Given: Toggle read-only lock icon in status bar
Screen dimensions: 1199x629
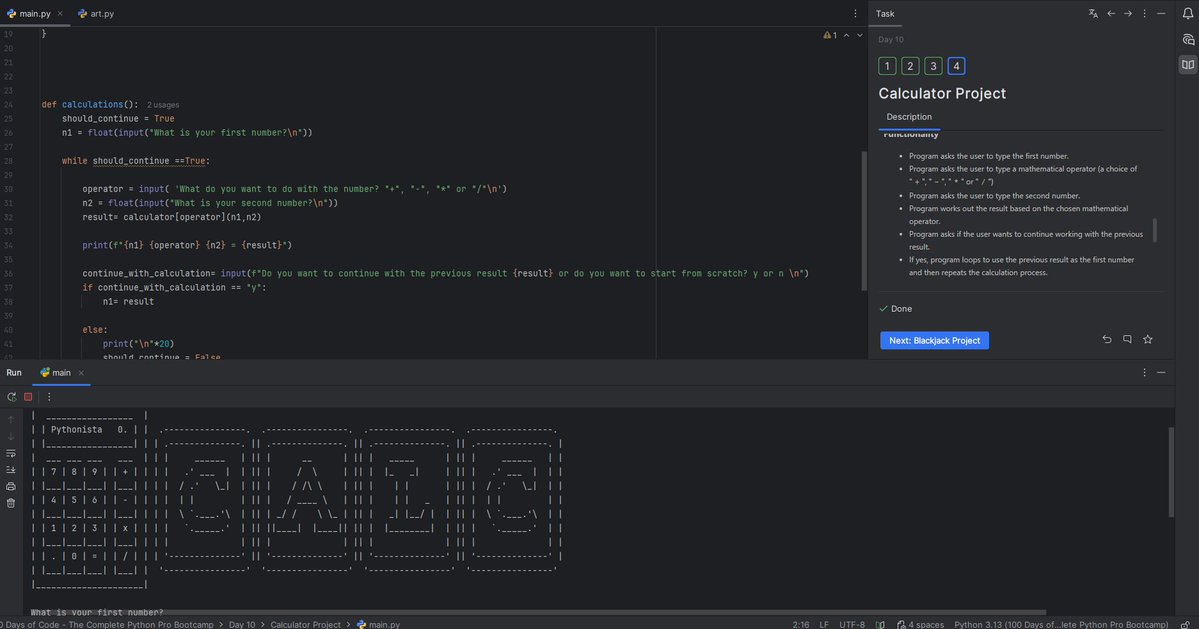Looking at the screenshot, I should coord(1185,624).
